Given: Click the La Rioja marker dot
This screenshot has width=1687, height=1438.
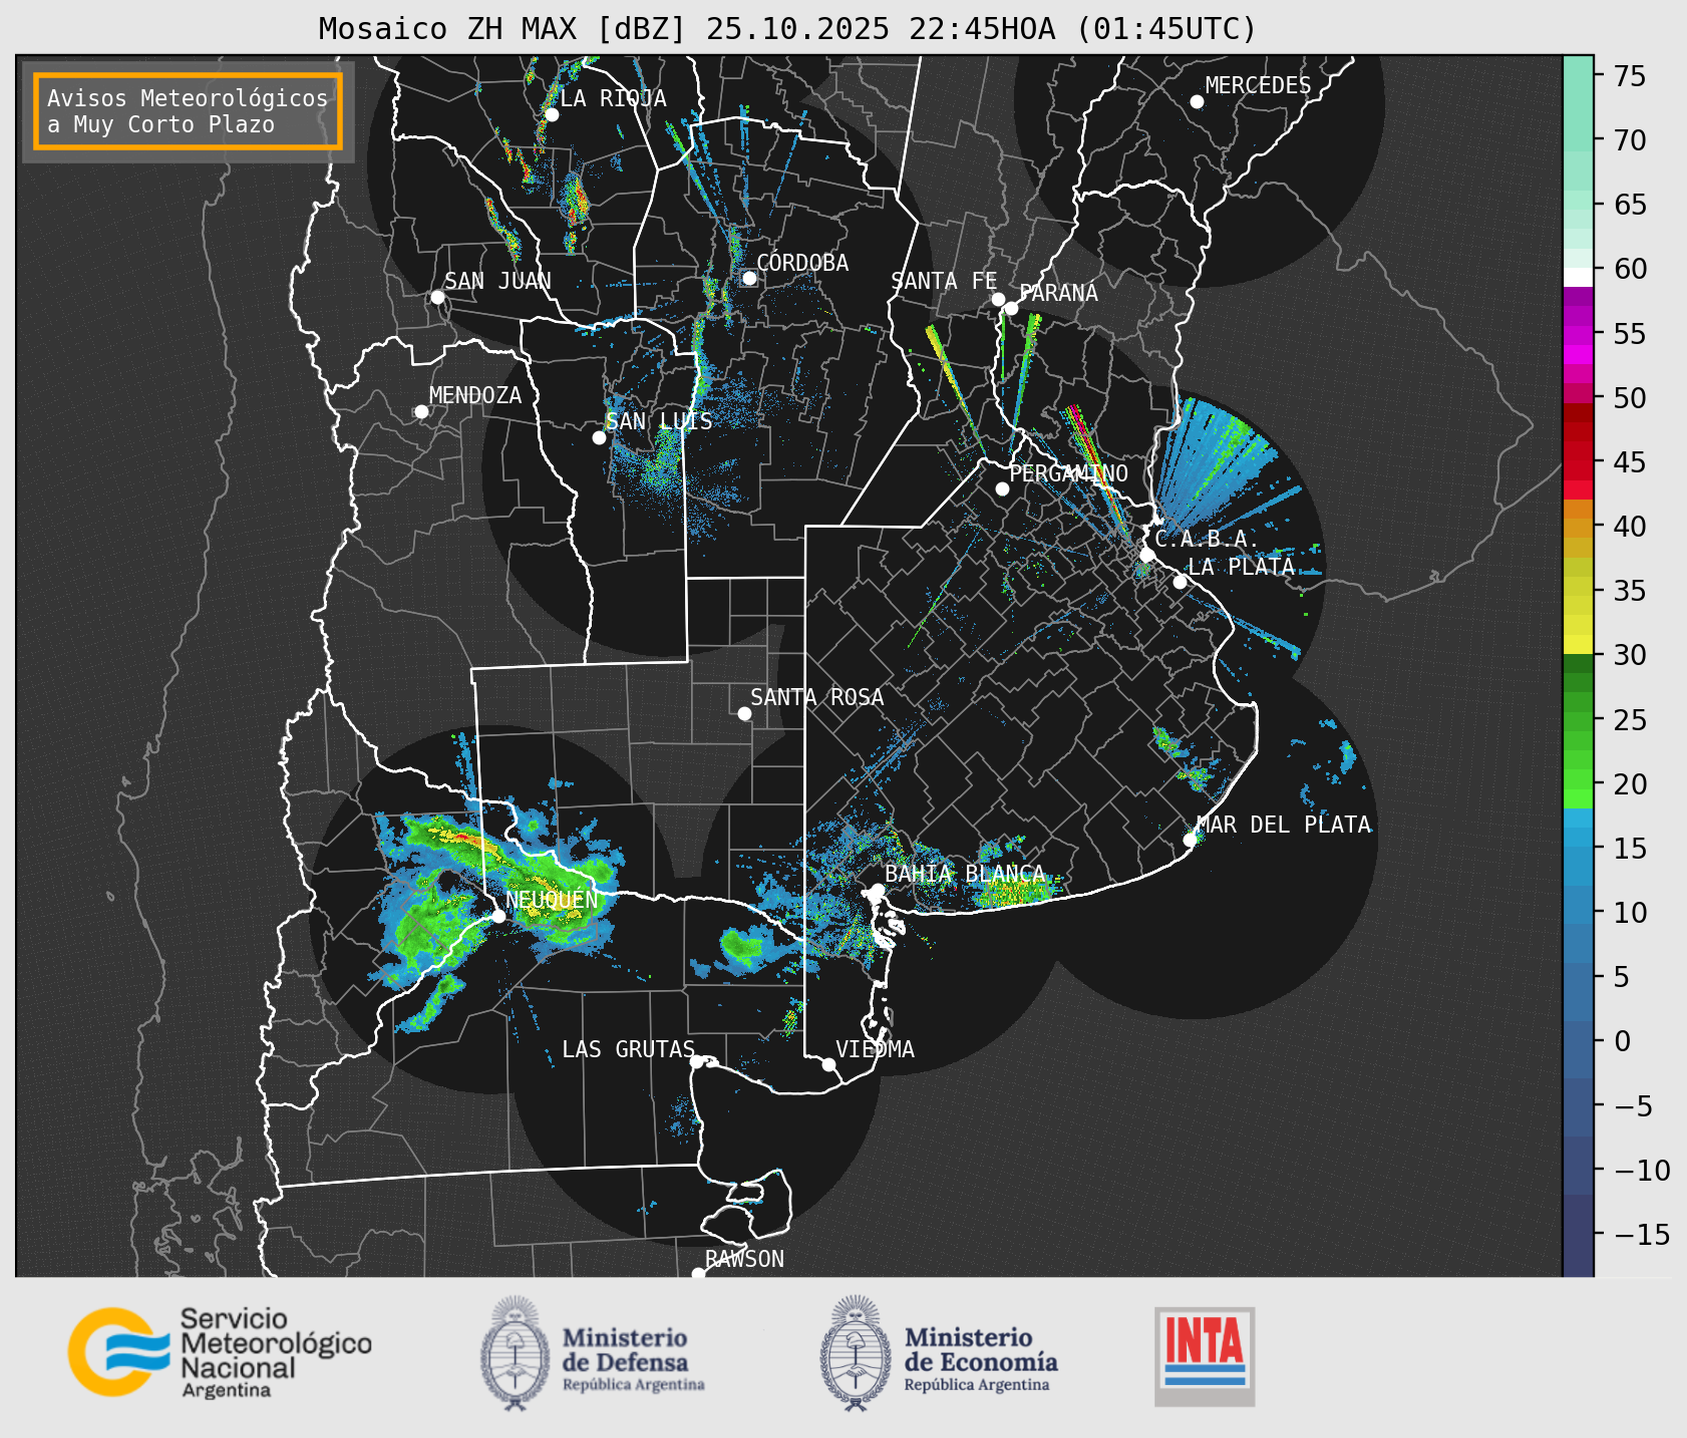Looking at the screenshot, I should click(x=551, y=115).
